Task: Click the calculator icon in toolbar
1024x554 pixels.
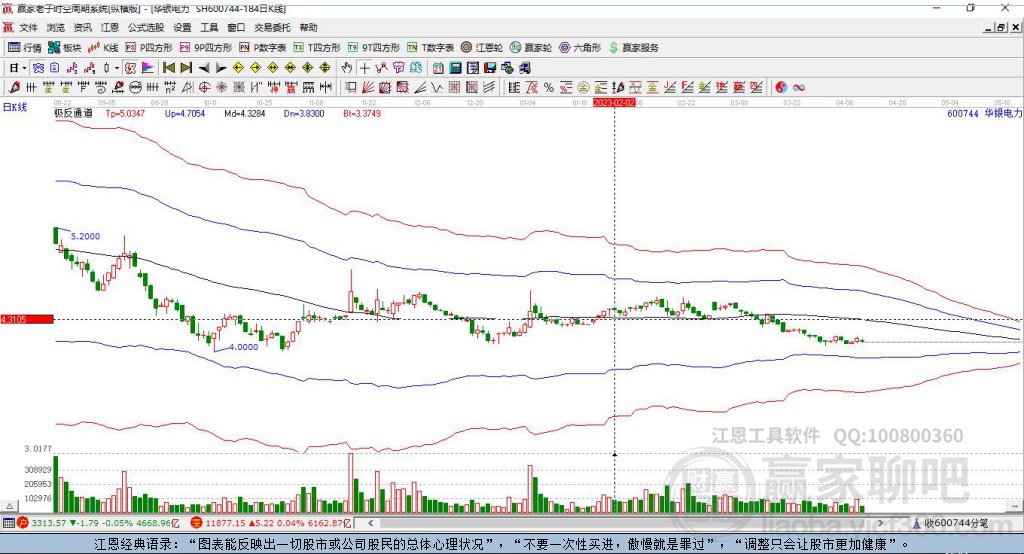Action: point(455,68)
